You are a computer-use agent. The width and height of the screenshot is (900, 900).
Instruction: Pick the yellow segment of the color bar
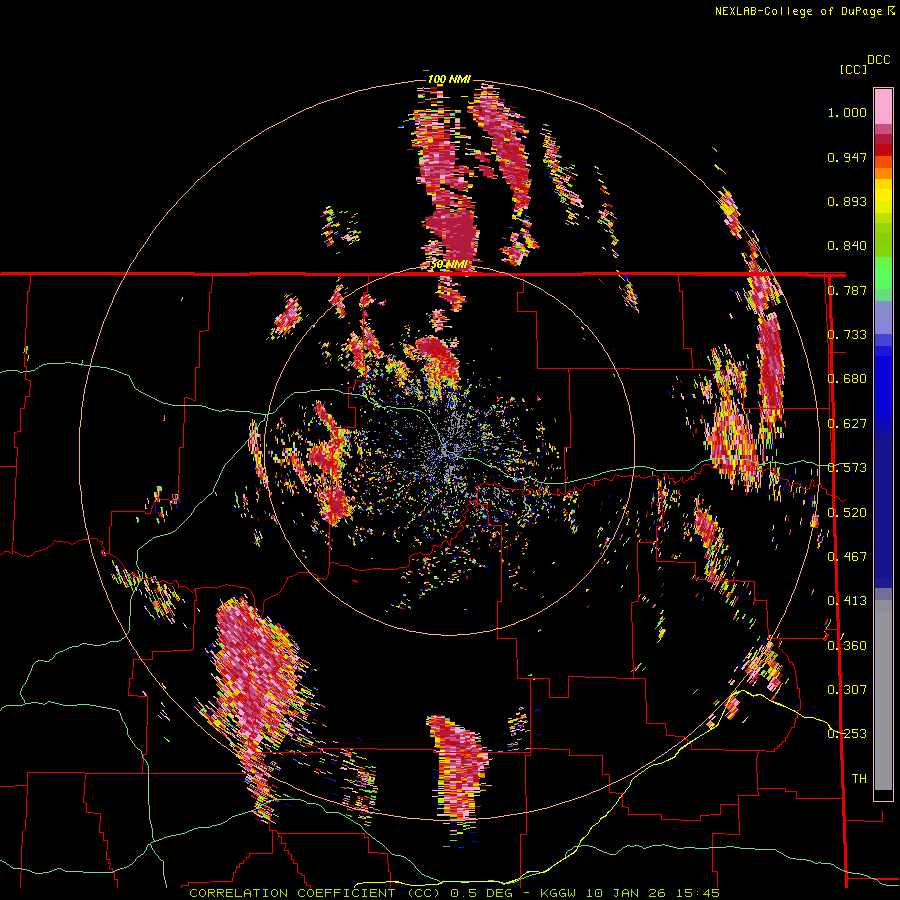[x=883, y=196]
